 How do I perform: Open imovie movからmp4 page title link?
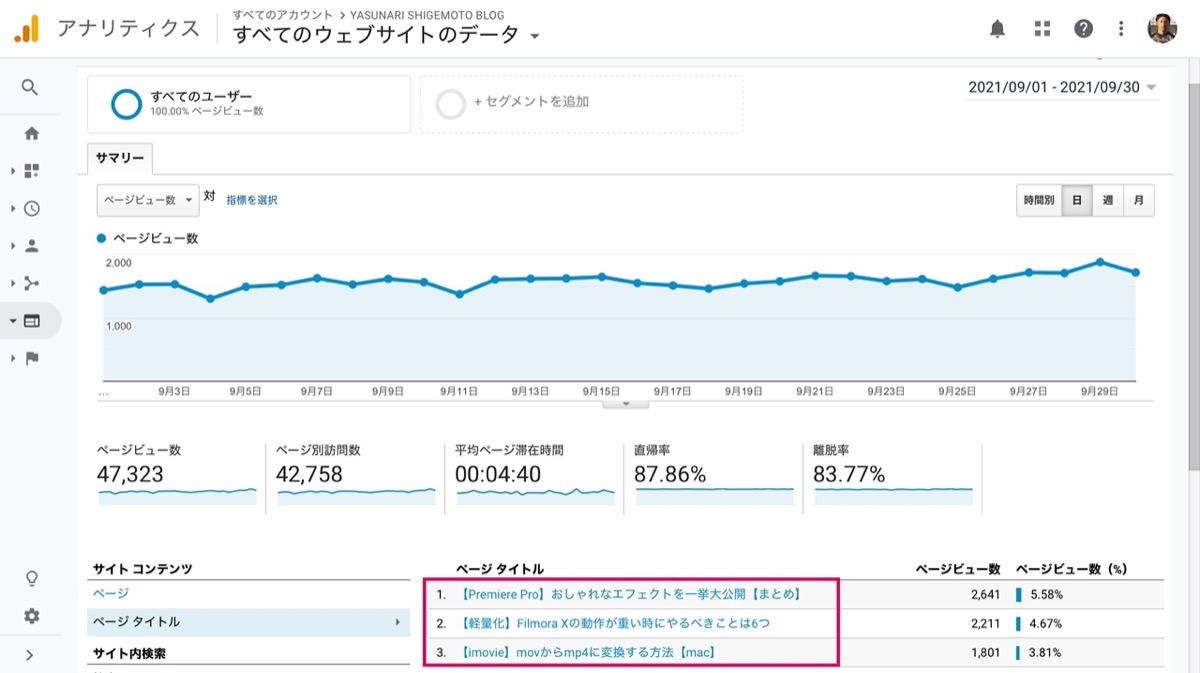588,653
